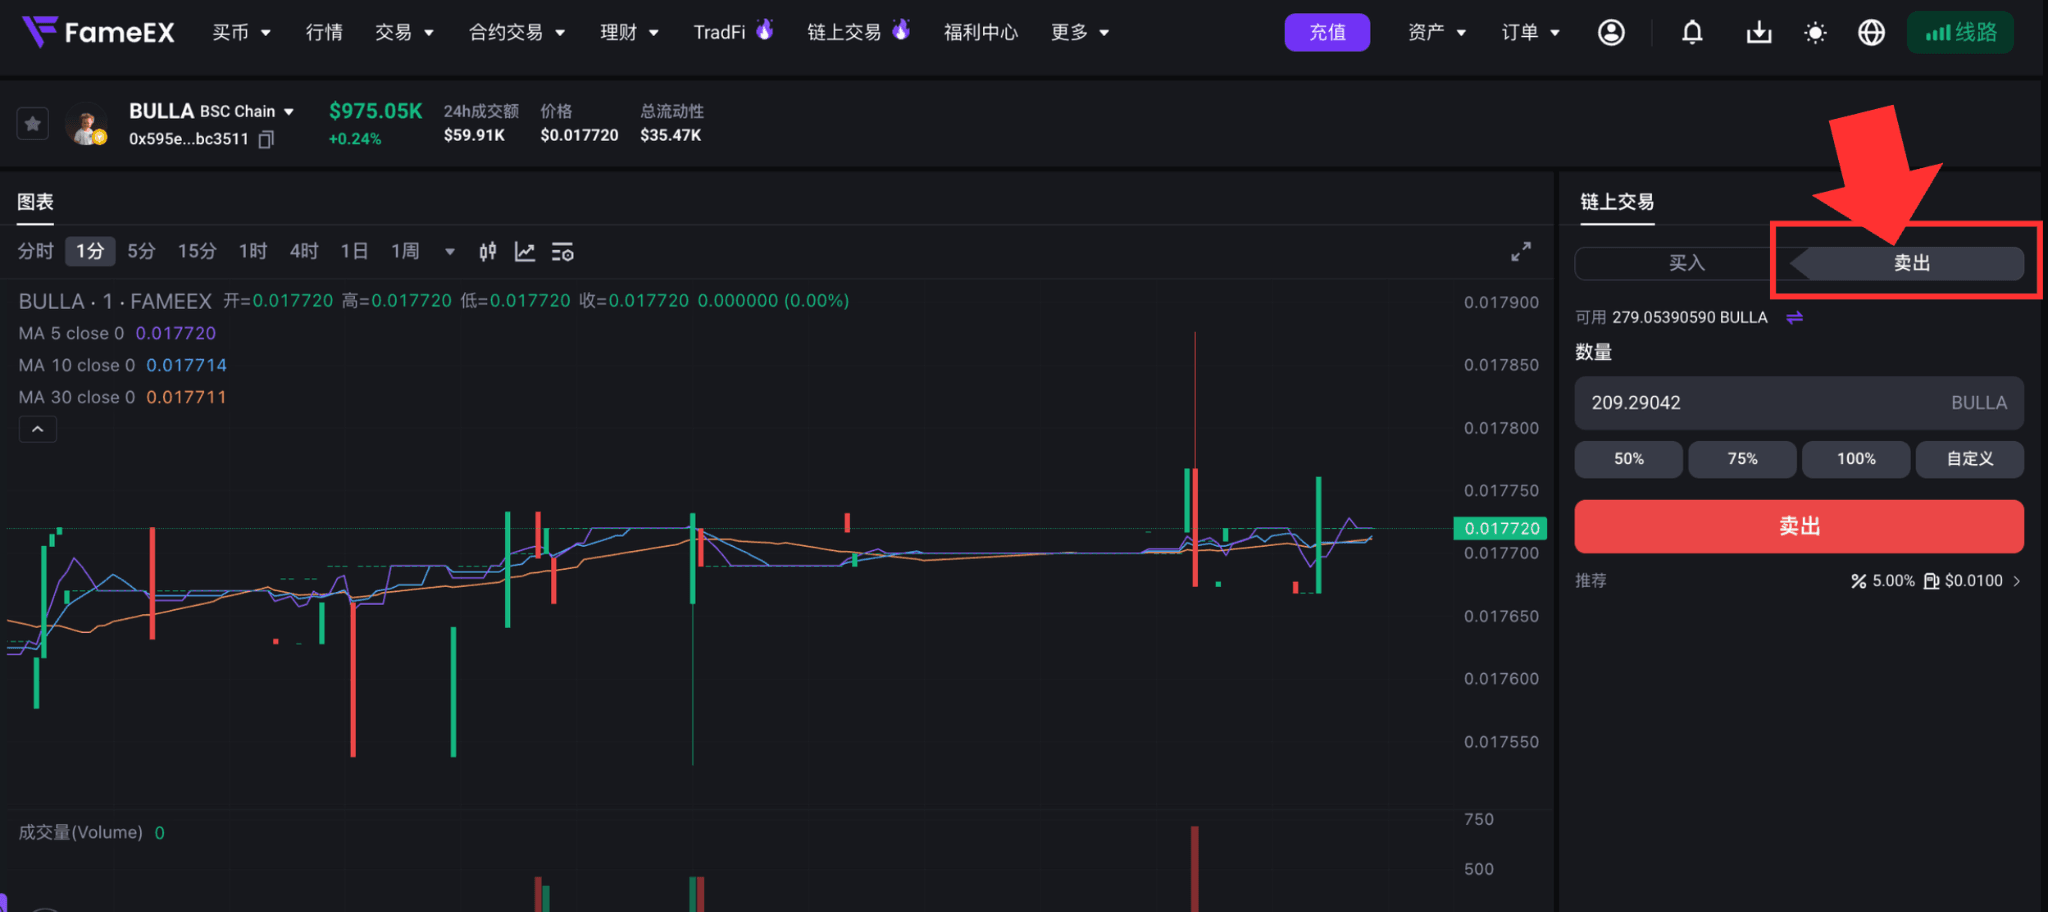
Task: Expand chart to fullscreen
Action: tap(1521, 252)
